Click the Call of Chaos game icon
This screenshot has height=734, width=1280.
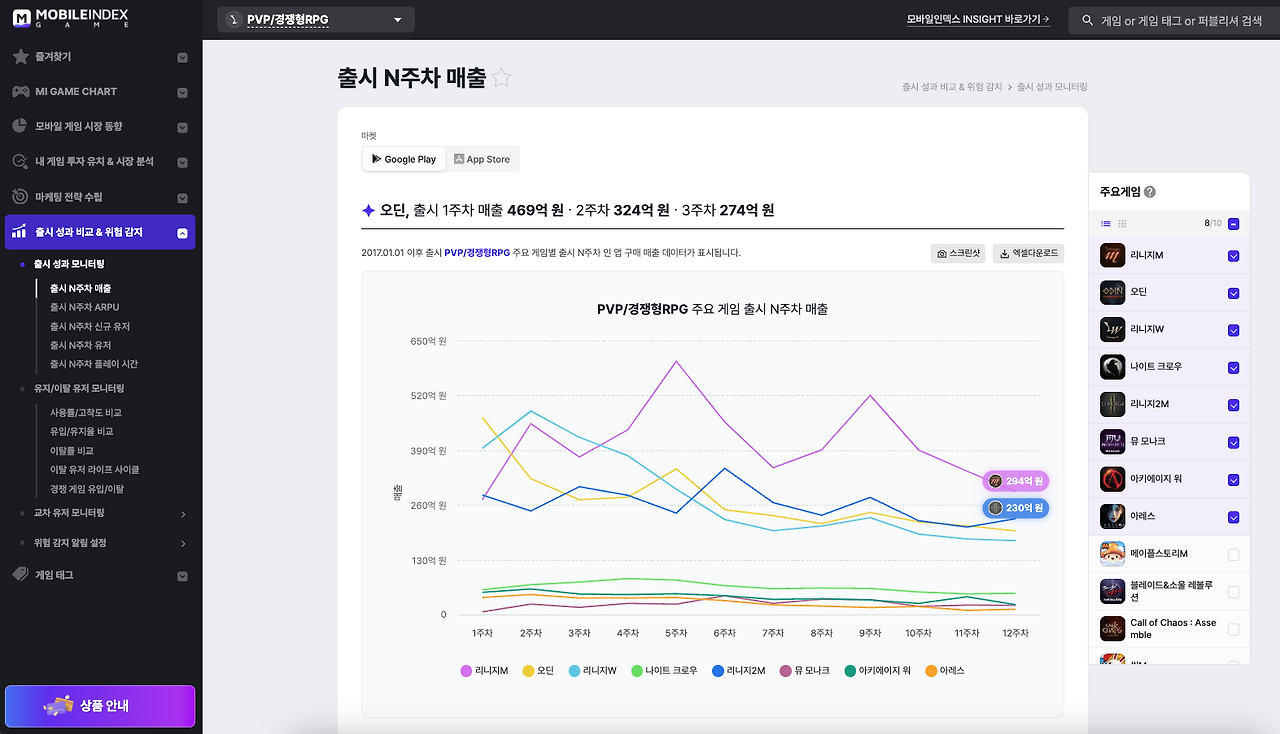(x=1112, y=629)
